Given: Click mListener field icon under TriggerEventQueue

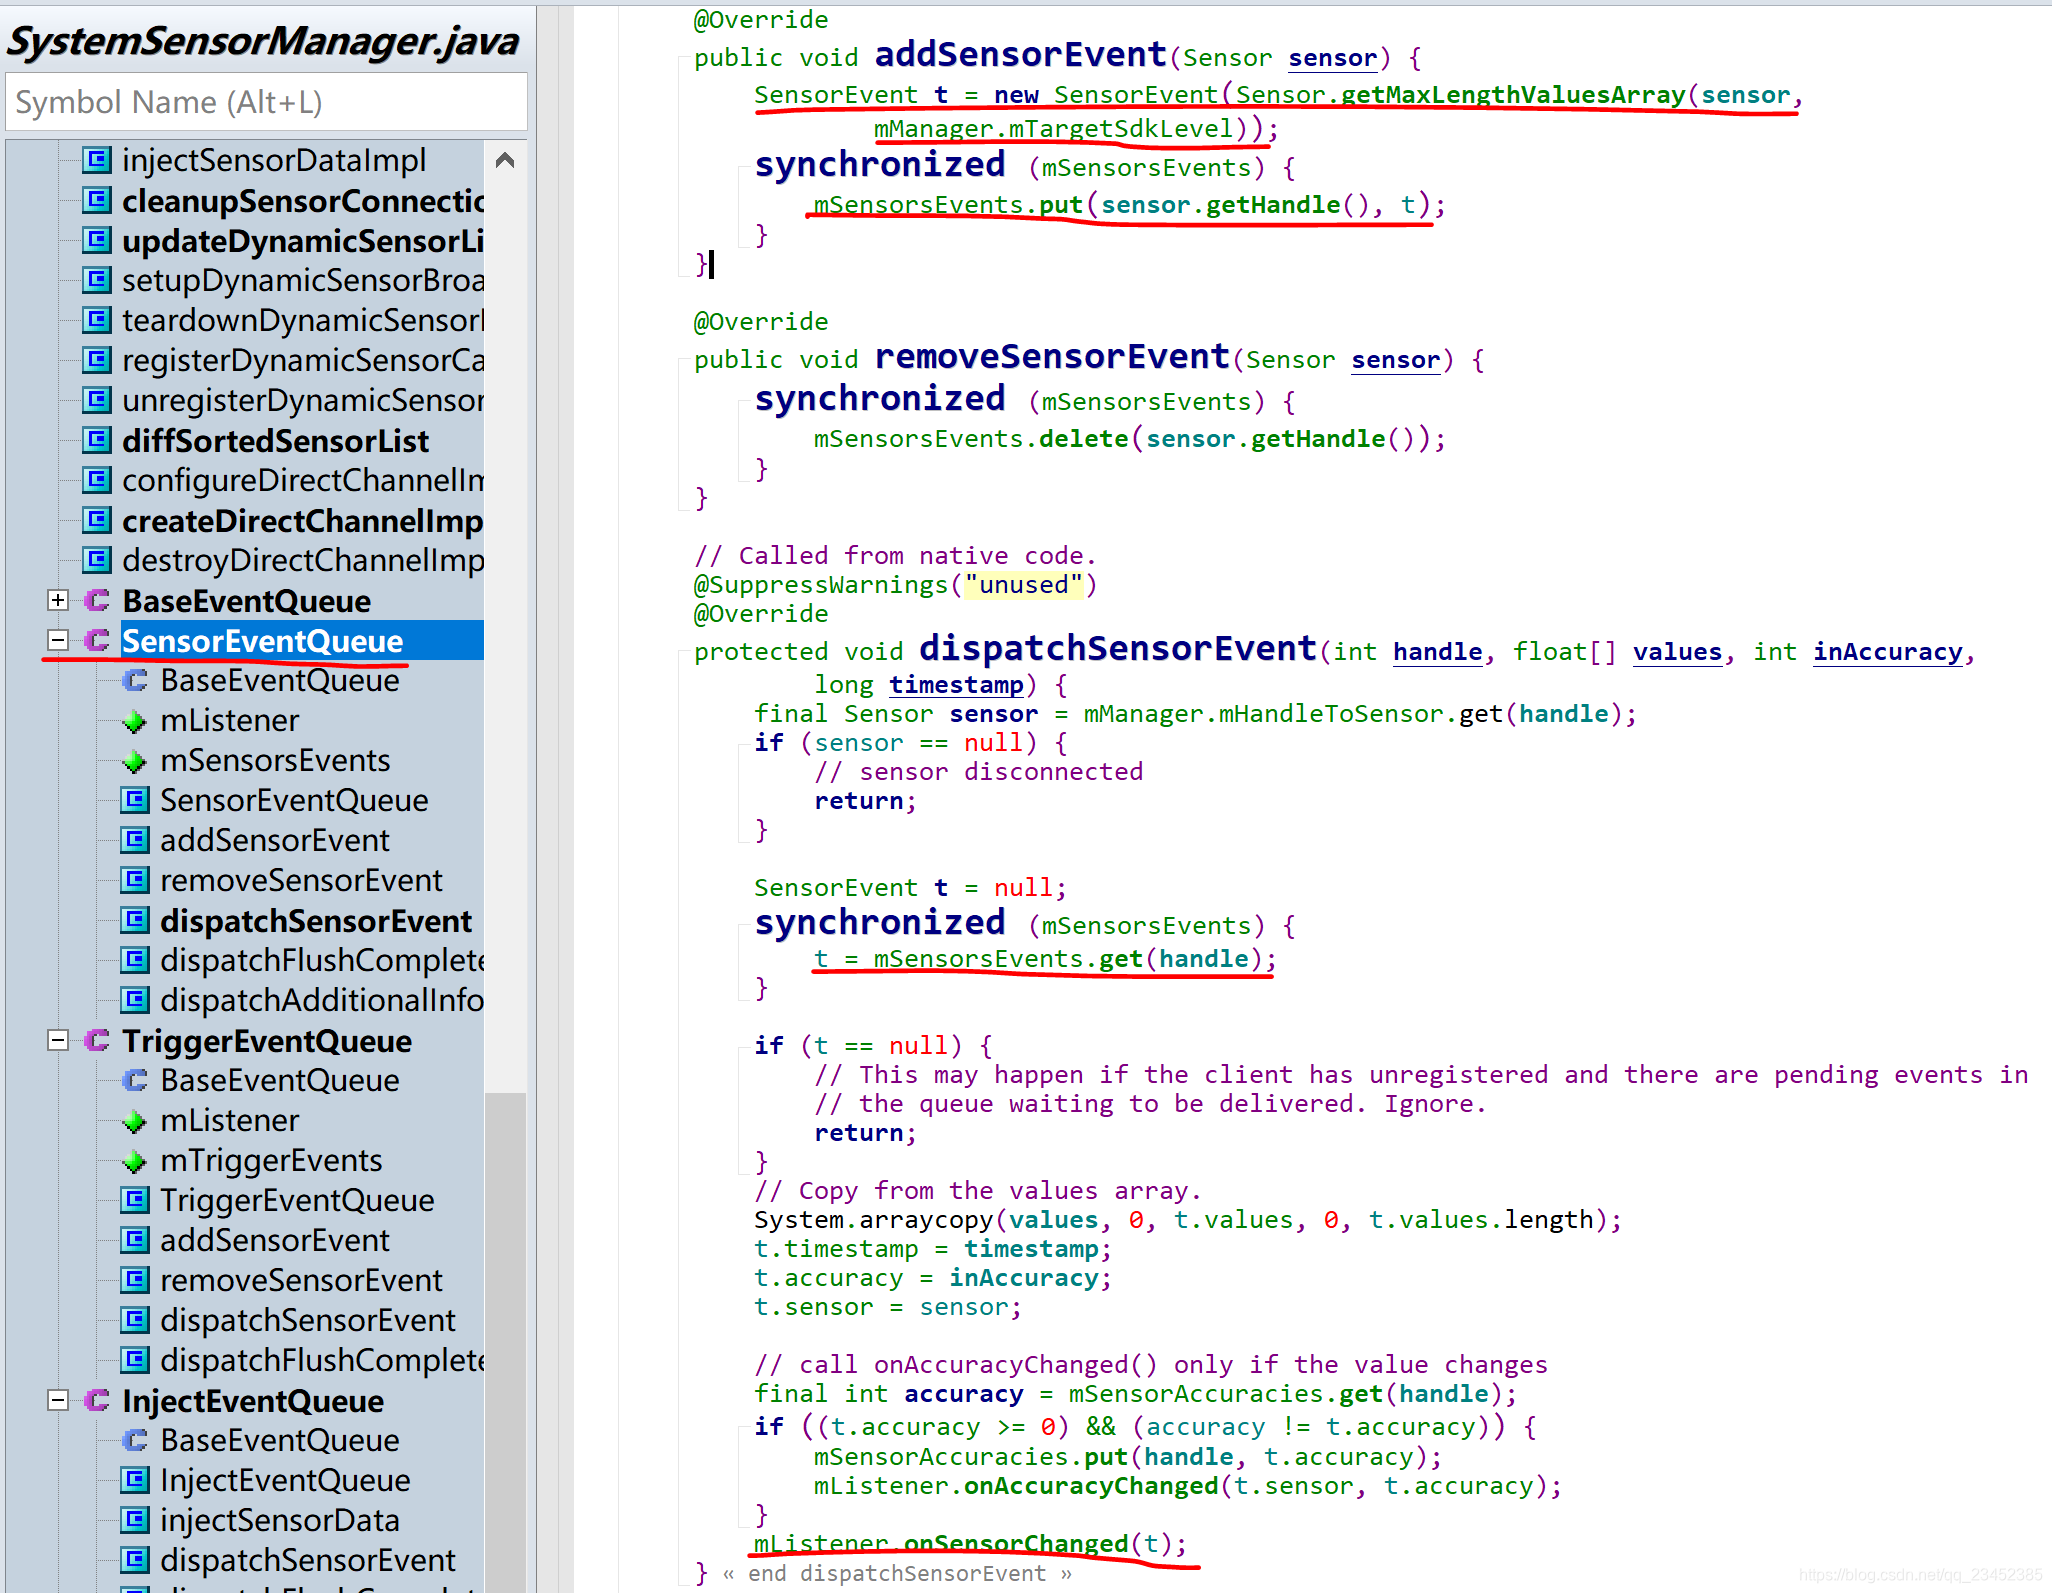Looking at the screenshot, I should click(134, 1122).
